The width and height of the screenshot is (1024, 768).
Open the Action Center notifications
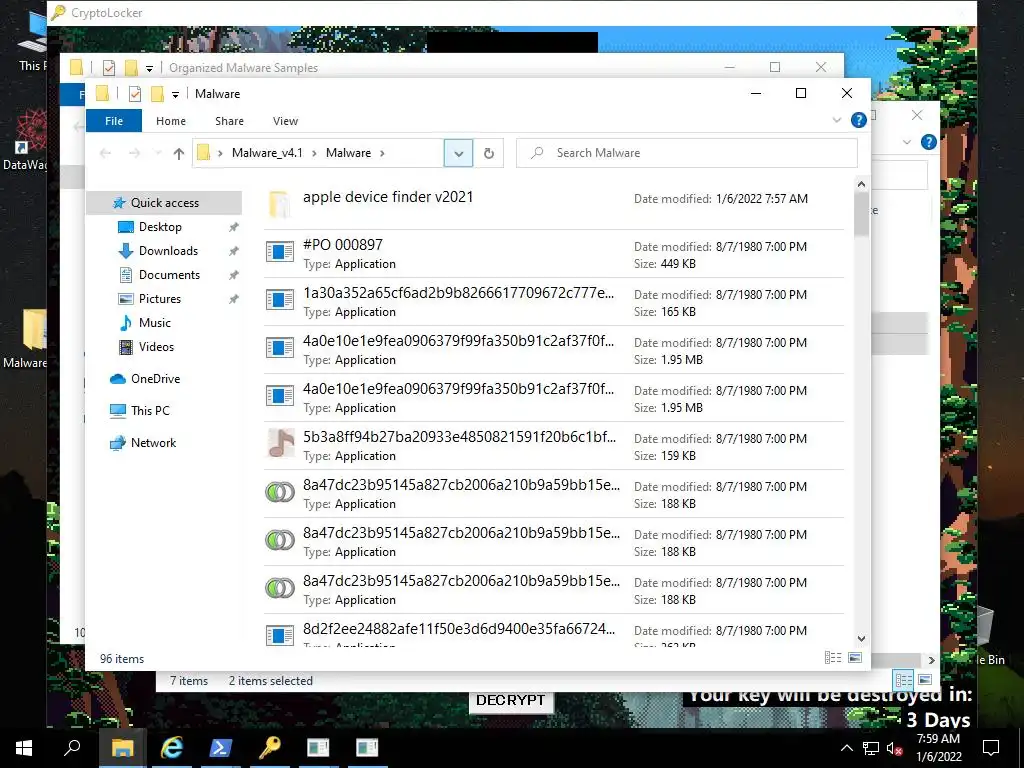tap(991, 748)
